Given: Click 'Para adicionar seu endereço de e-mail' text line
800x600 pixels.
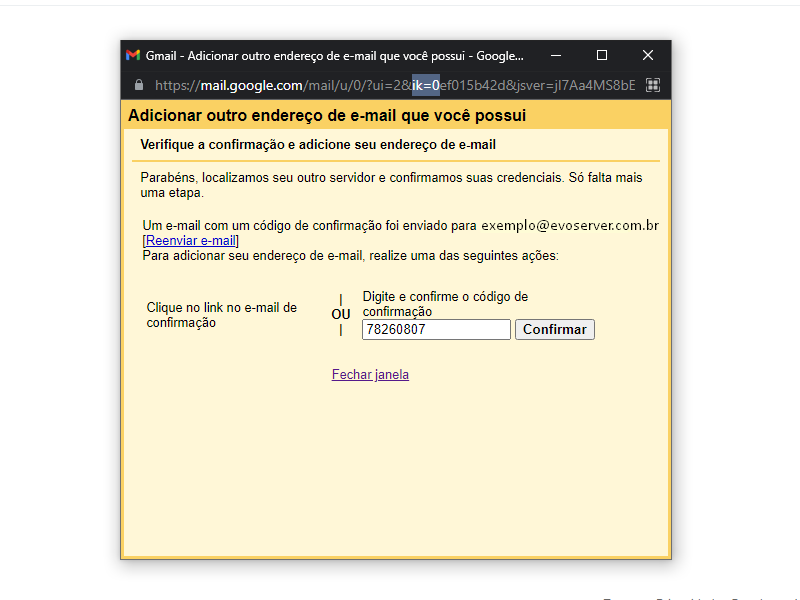Looking at the screenshot, I should [351, 256].
